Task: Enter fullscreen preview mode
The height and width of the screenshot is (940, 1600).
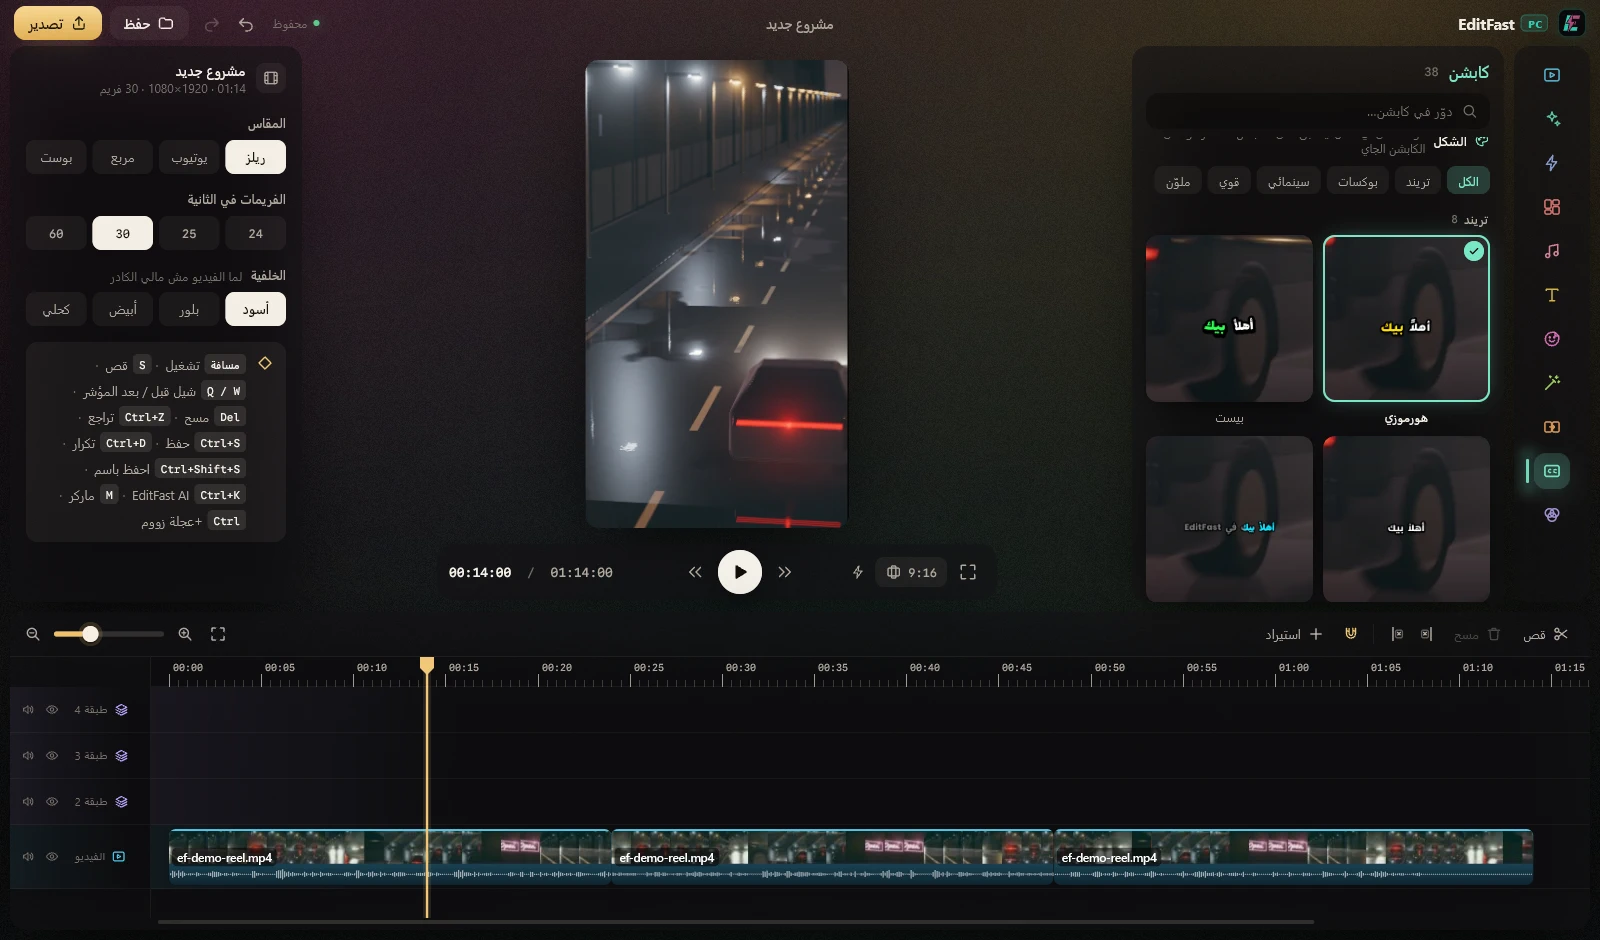Action: 968,572
